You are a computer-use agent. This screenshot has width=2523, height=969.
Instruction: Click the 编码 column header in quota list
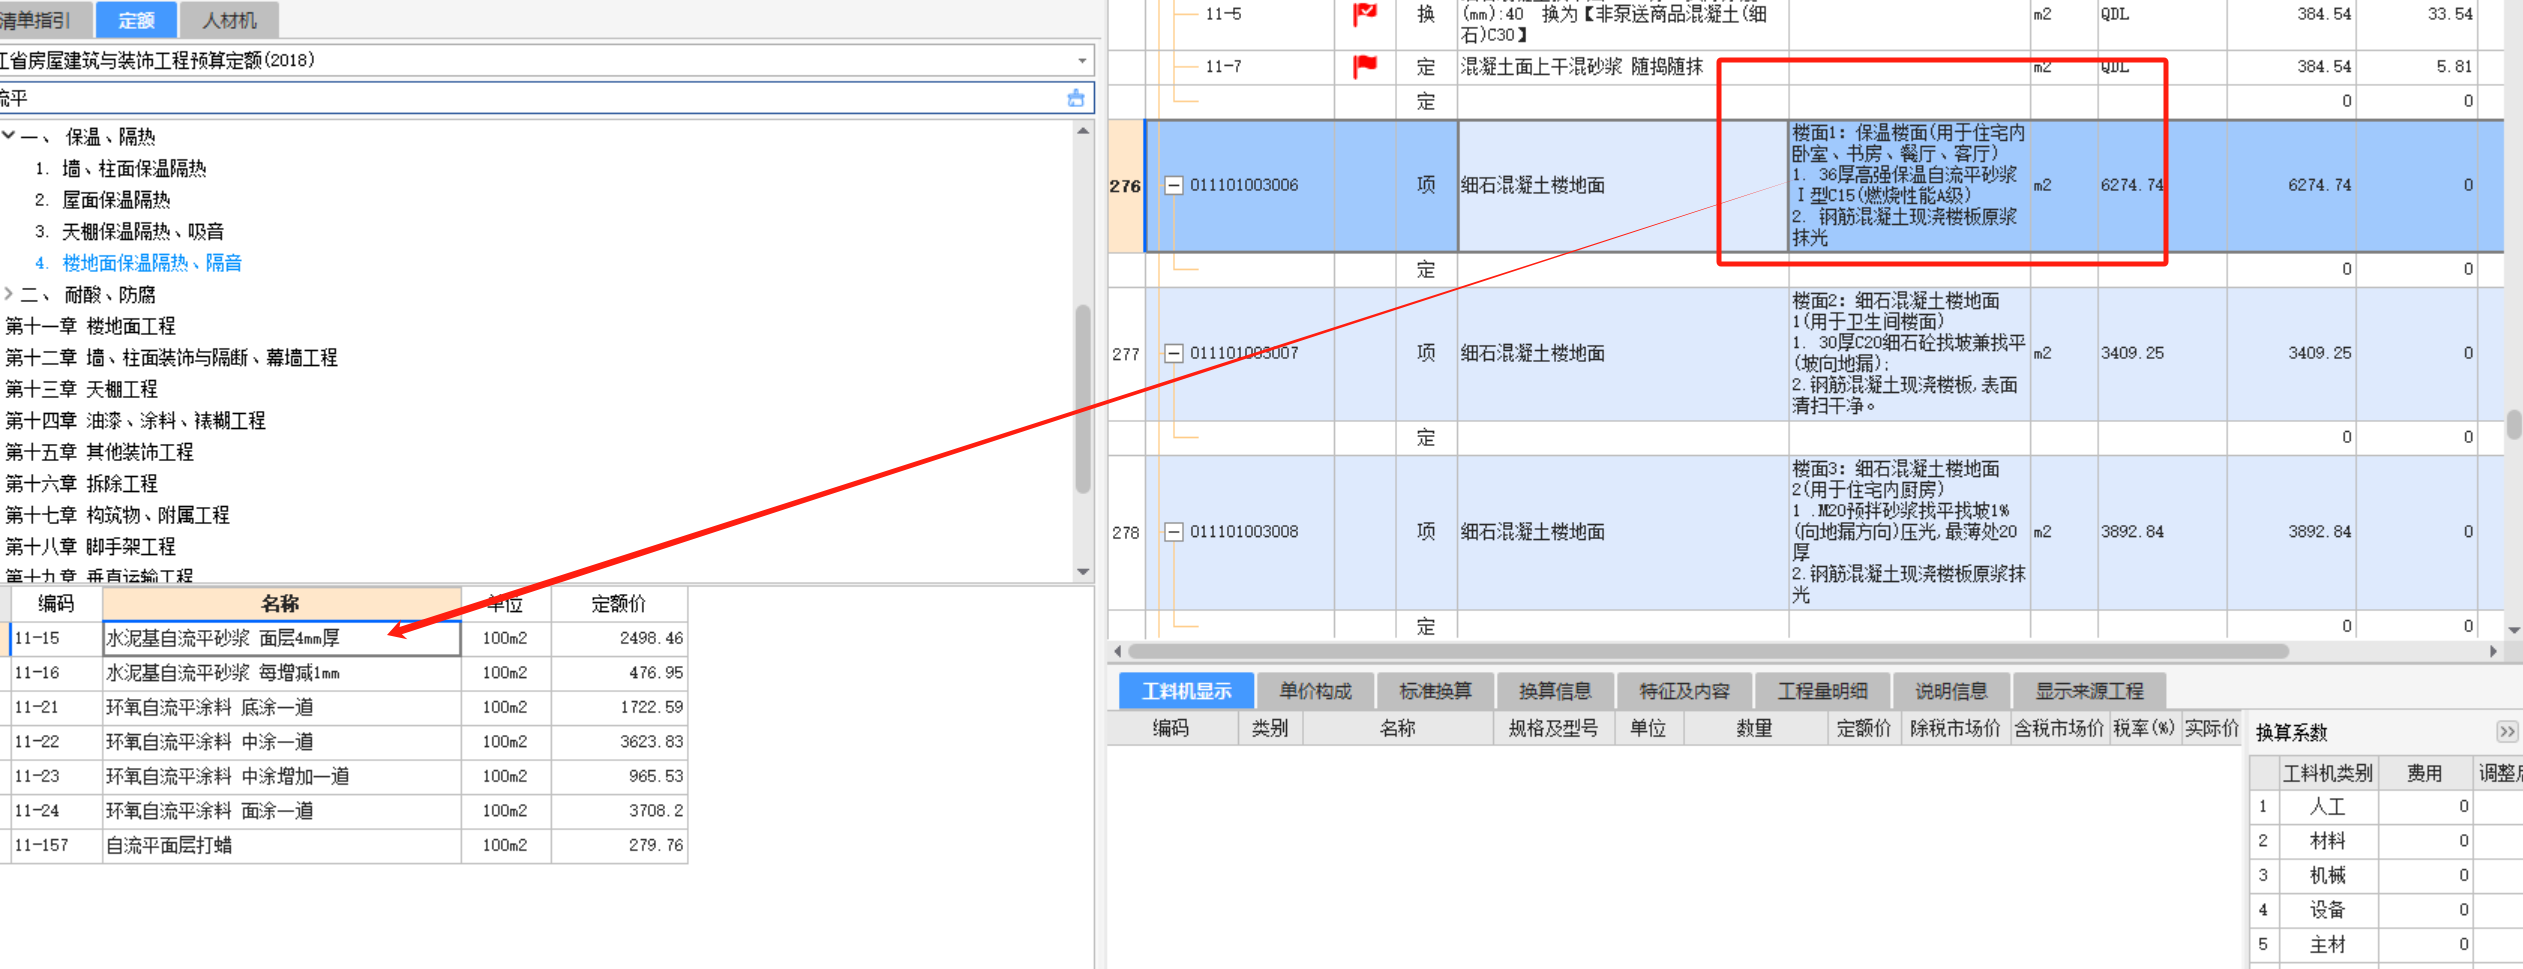pos(56,604)
